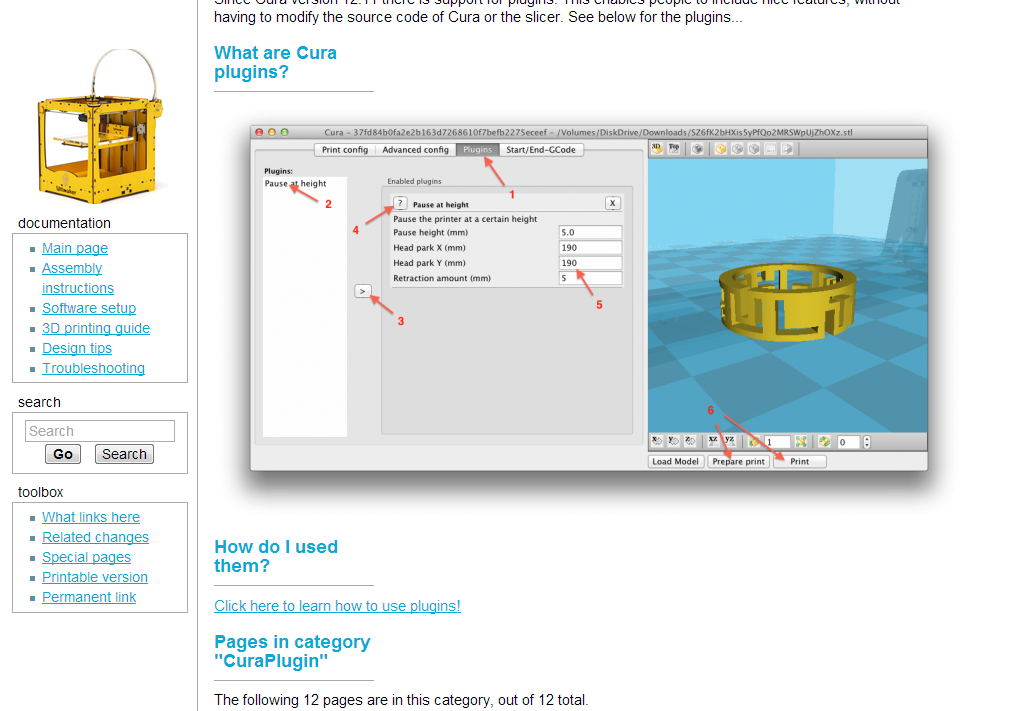Click the '?' help icon for Pause at height
The height and width of the screenshot is (711, 1032).
click(x=400, y=203)
